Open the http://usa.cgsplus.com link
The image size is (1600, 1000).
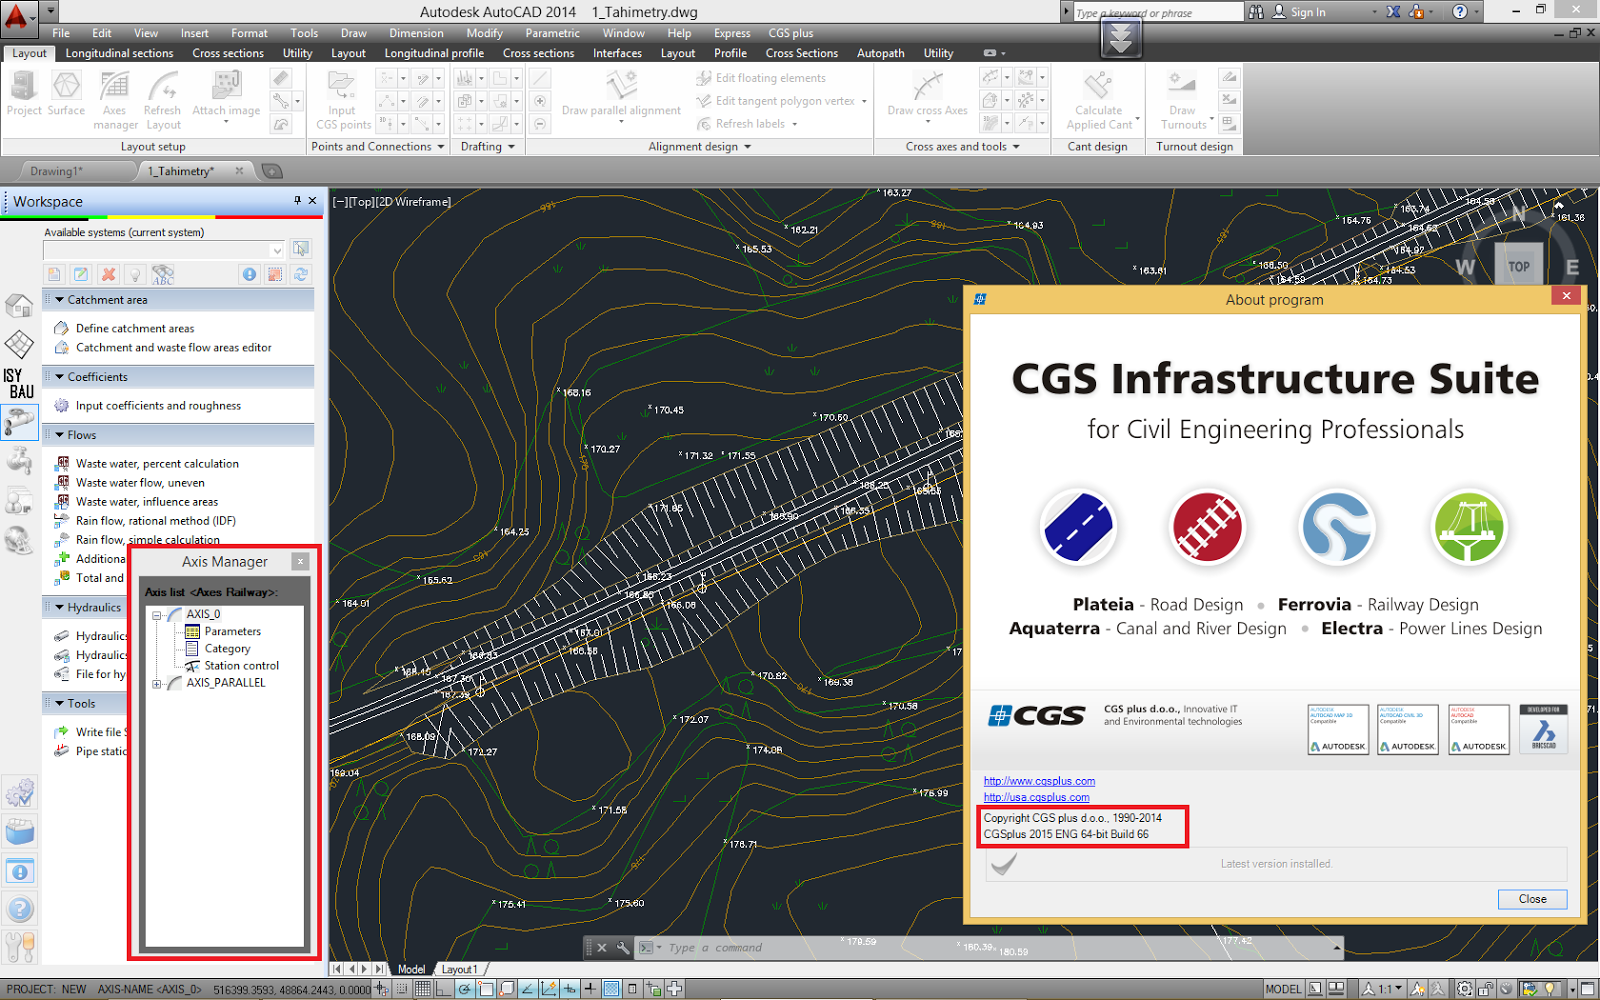point(1036,797)
